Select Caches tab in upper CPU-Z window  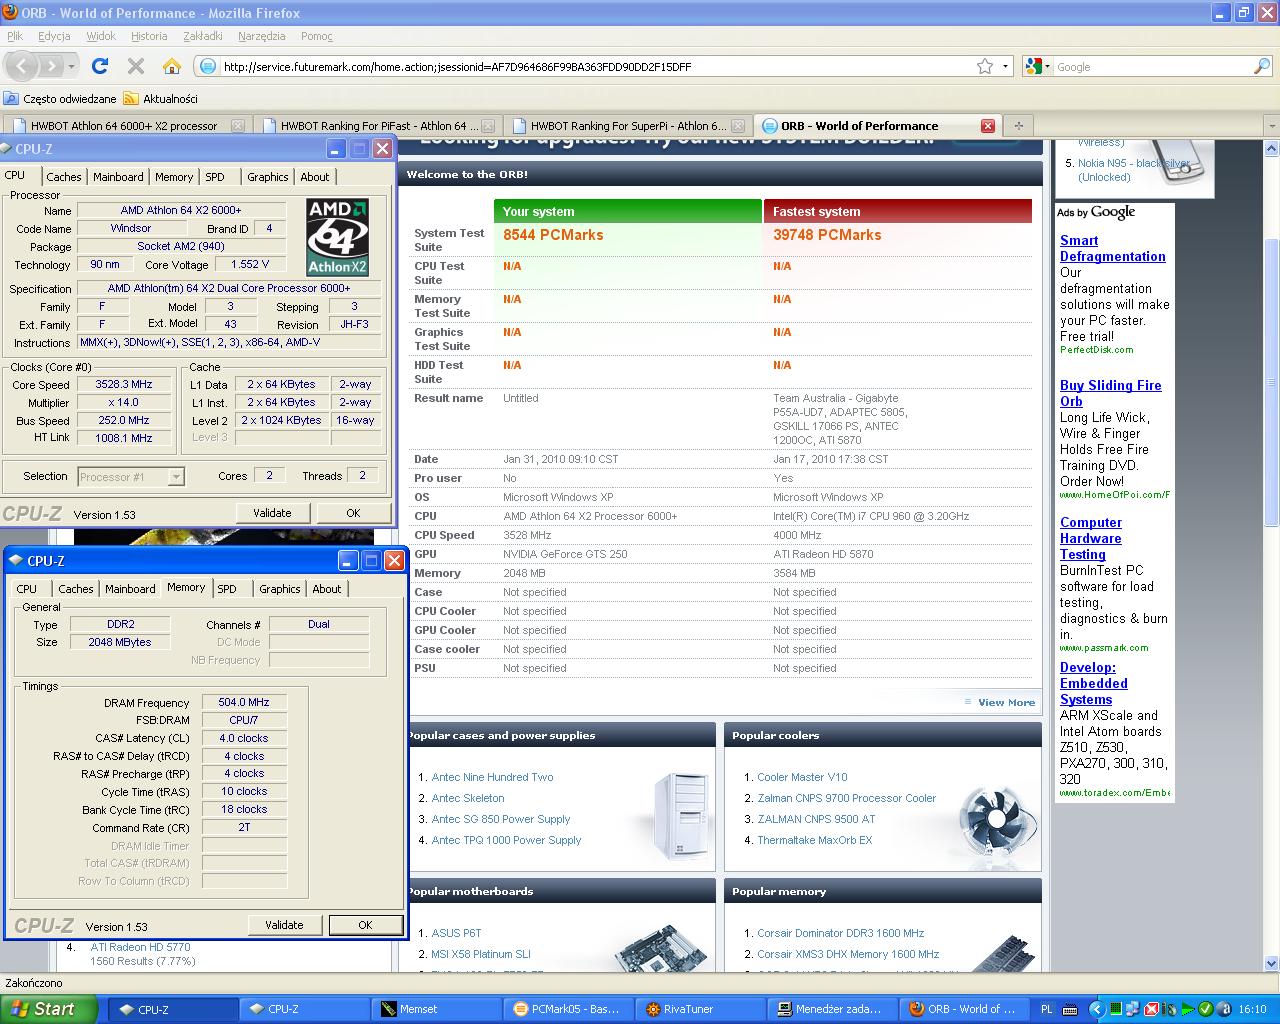(64, 177)
